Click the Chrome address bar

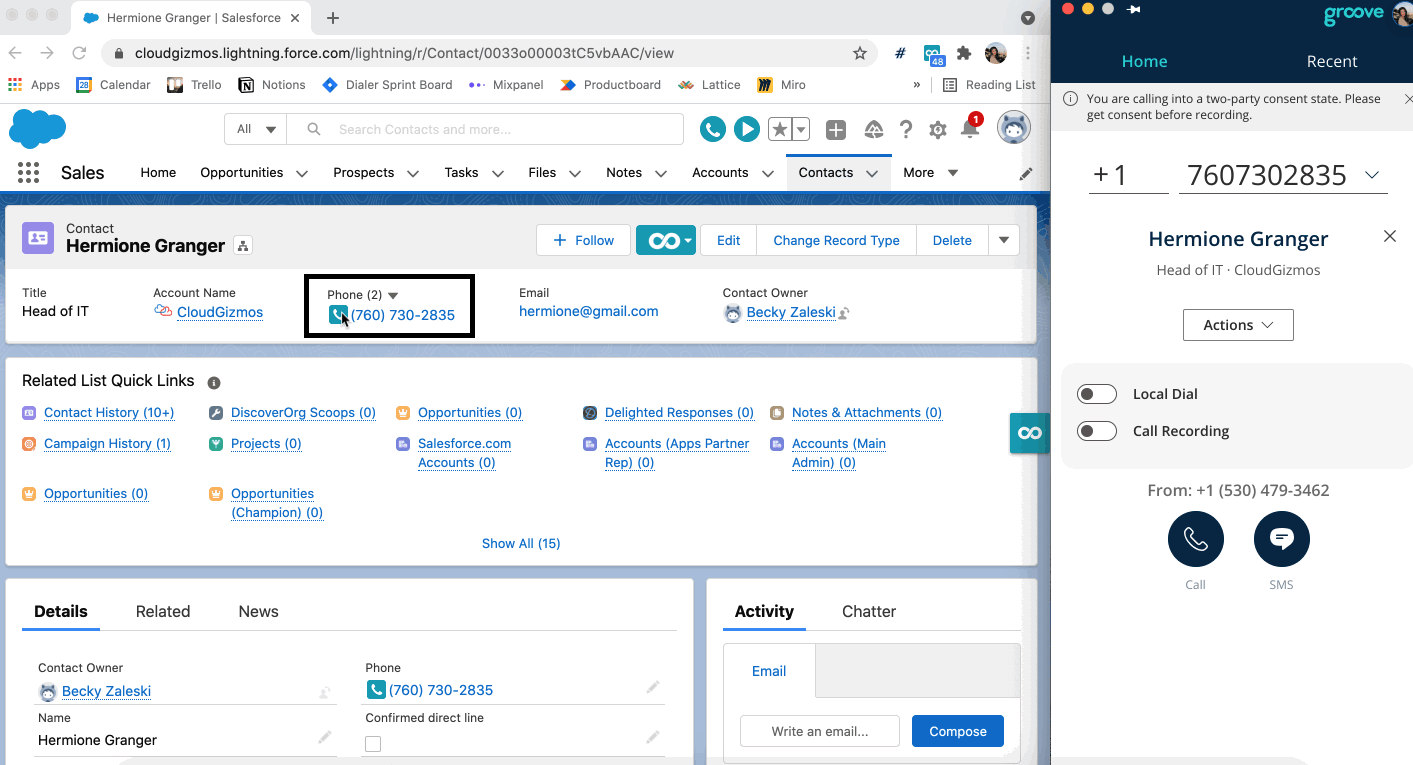(490, 53)
